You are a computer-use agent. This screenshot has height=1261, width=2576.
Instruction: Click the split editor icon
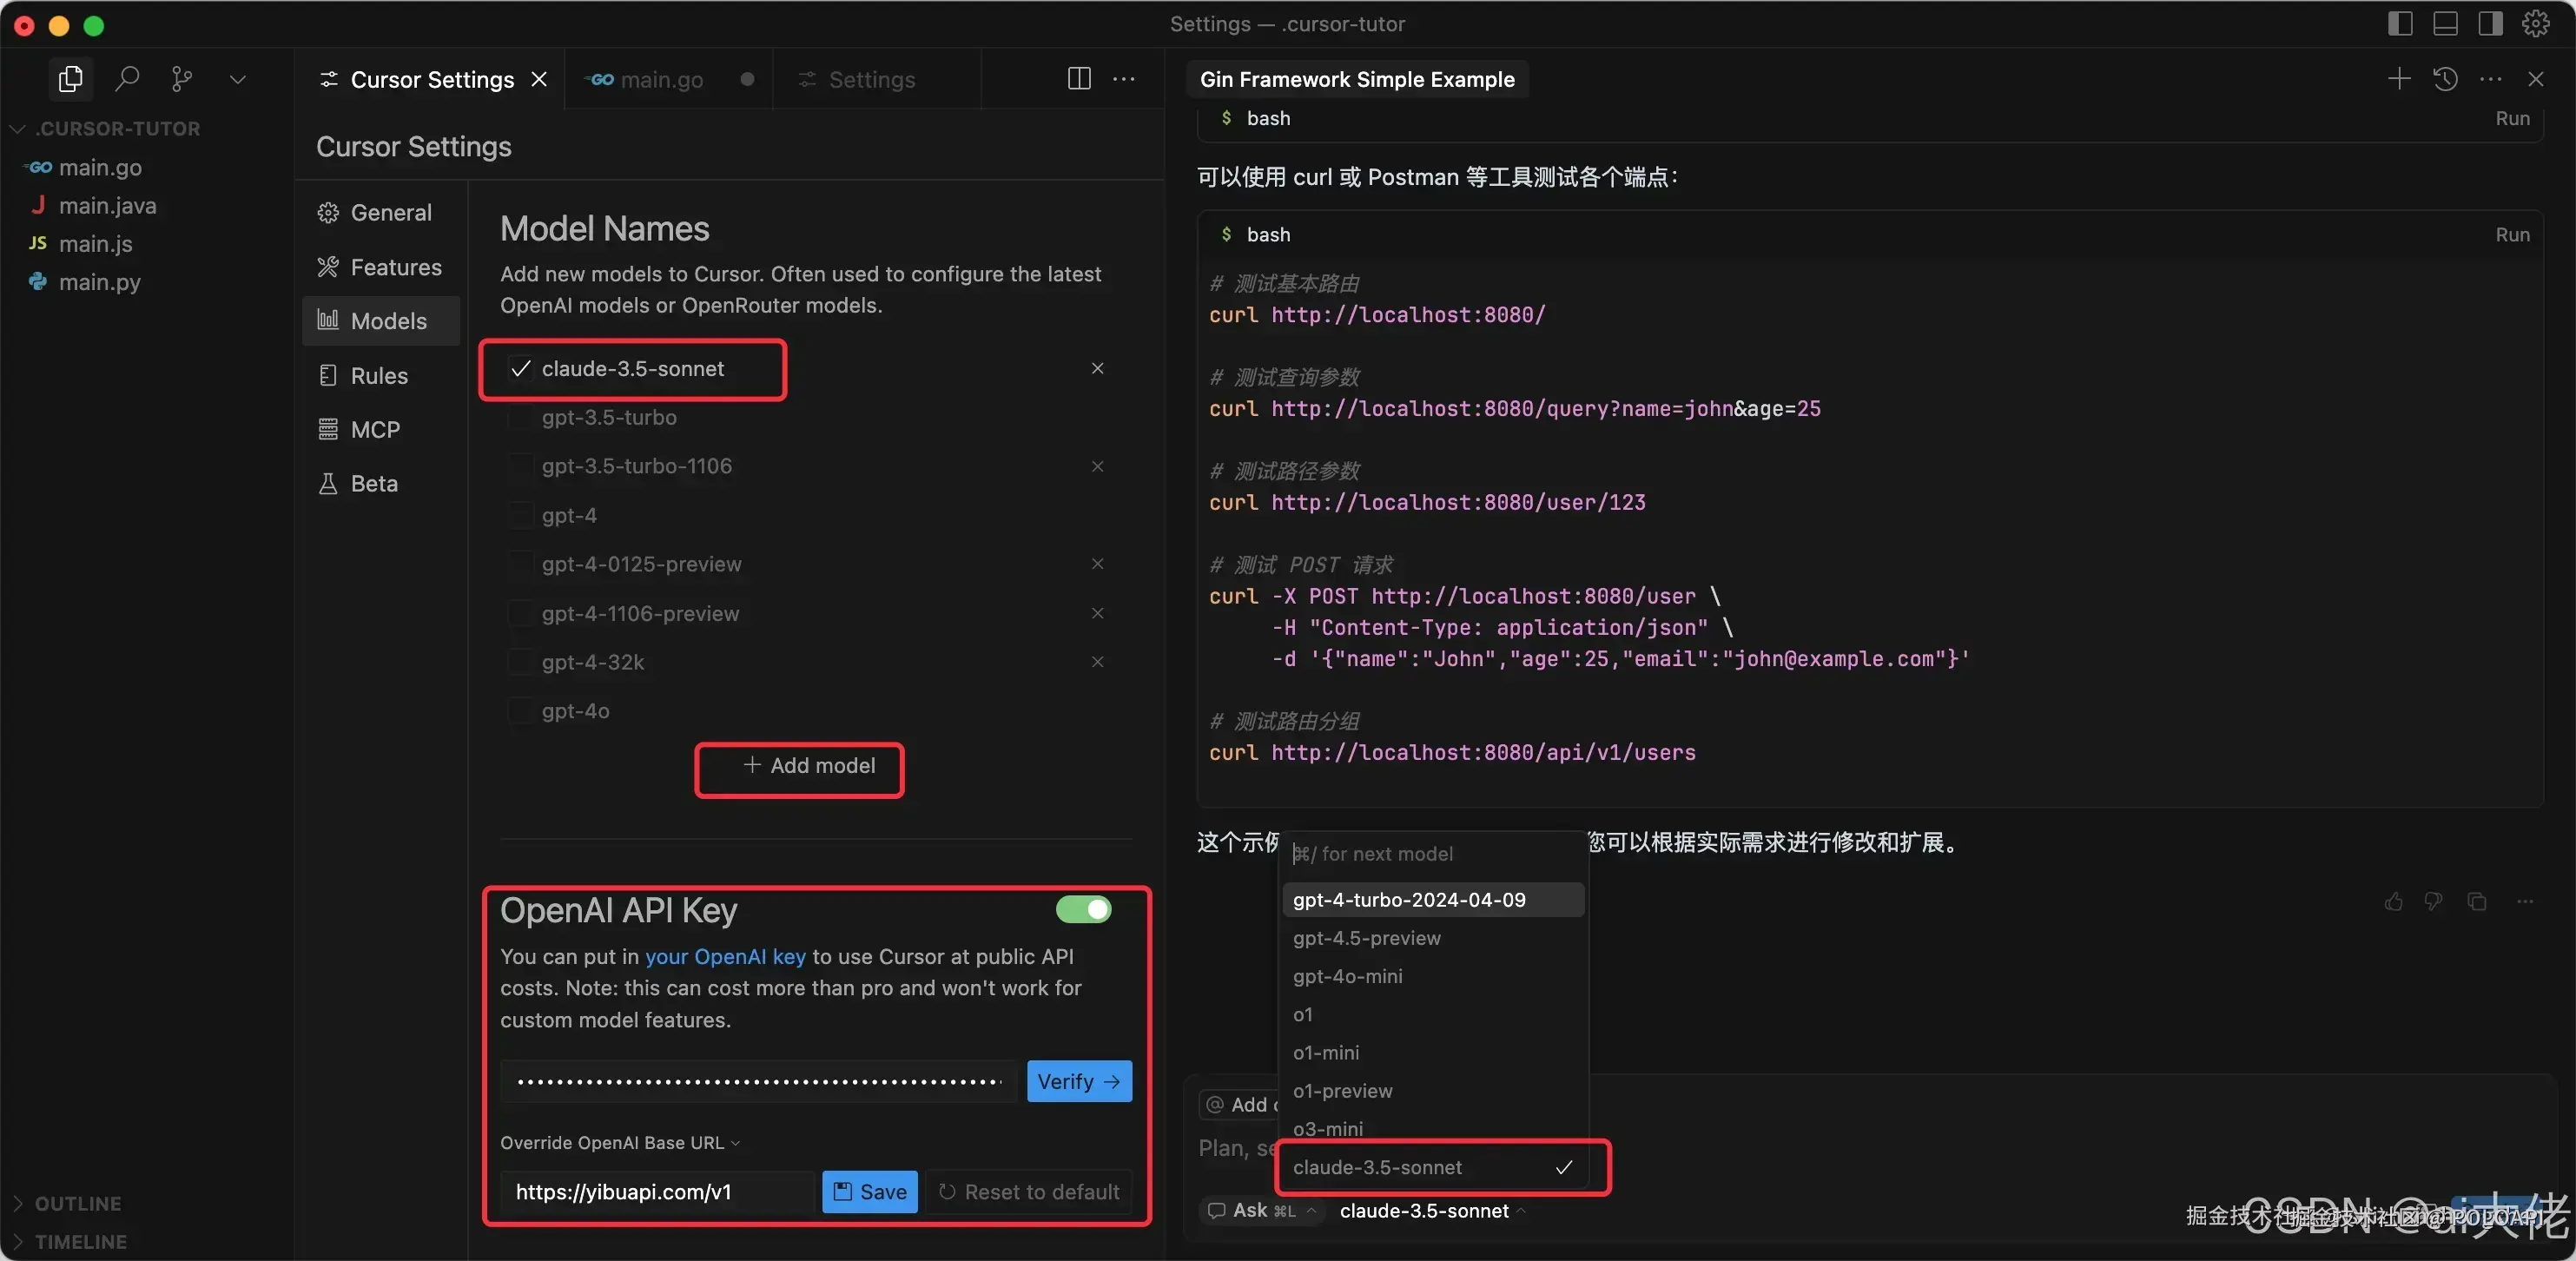1078,79
